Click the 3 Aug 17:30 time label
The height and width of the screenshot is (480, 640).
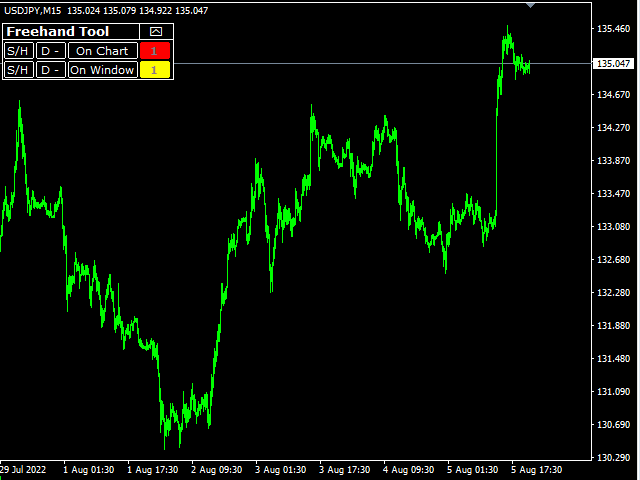click(344, 470)
